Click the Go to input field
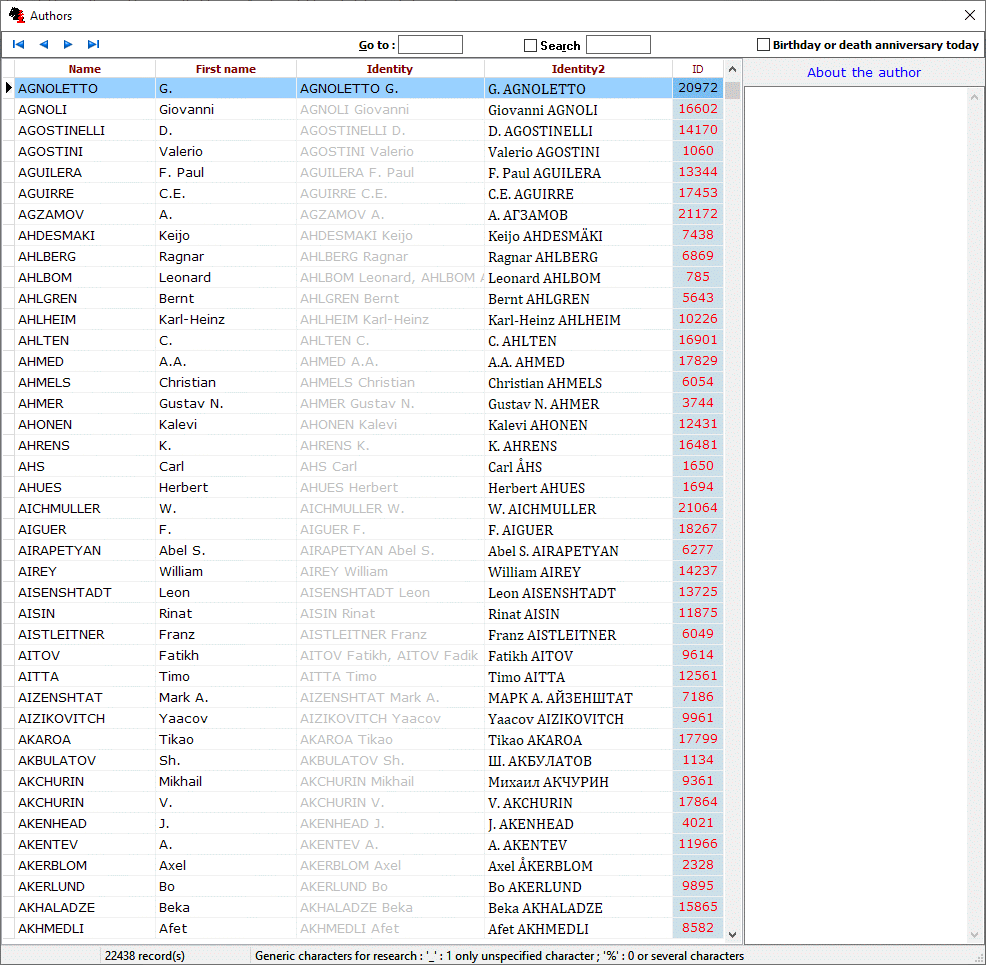The height and width of the screenshot is (965, 986). click(430, 45)
